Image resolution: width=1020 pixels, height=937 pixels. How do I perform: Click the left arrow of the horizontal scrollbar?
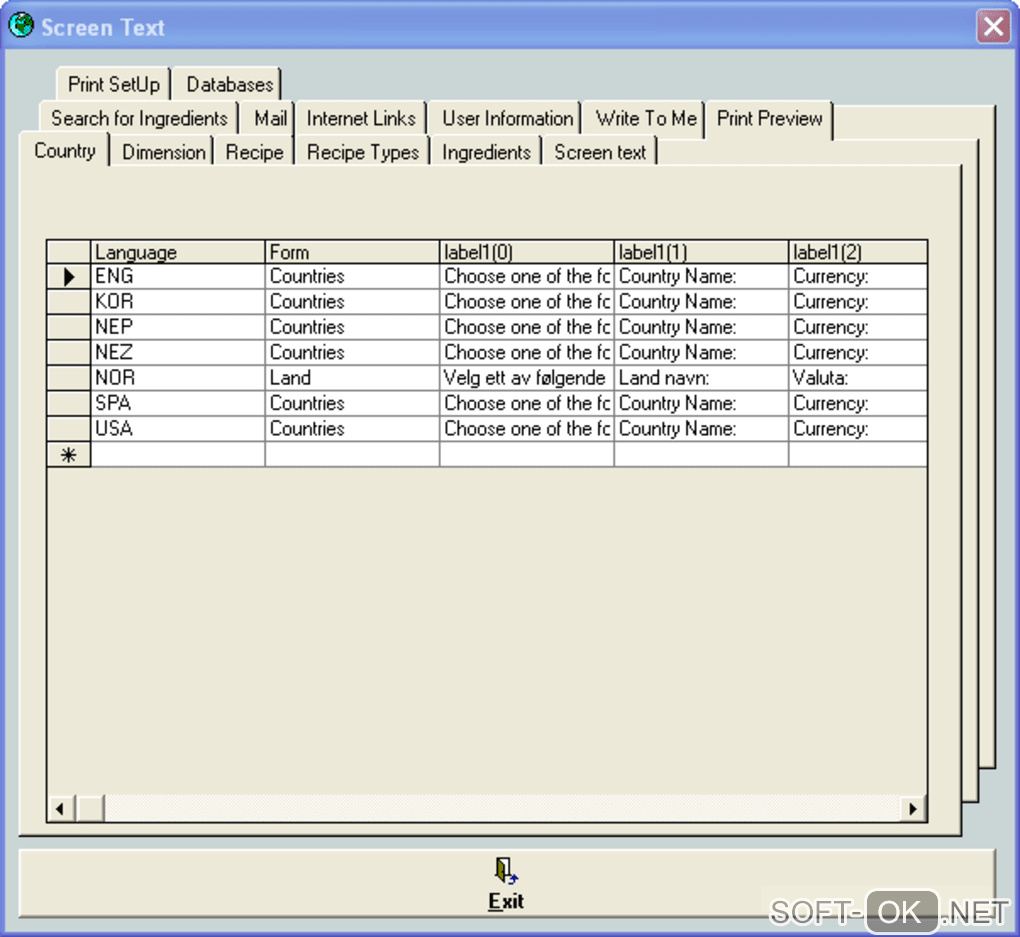pos(60,809)
